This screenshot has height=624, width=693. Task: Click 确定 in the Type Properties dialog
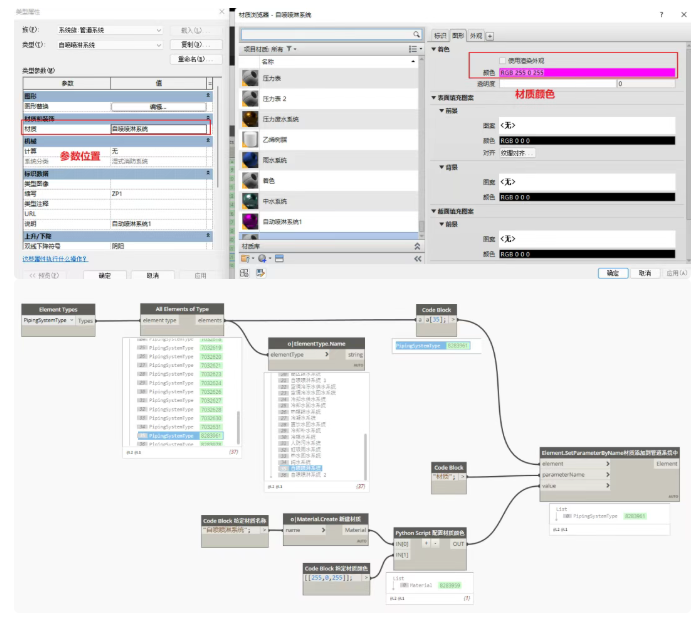[105, 275]
